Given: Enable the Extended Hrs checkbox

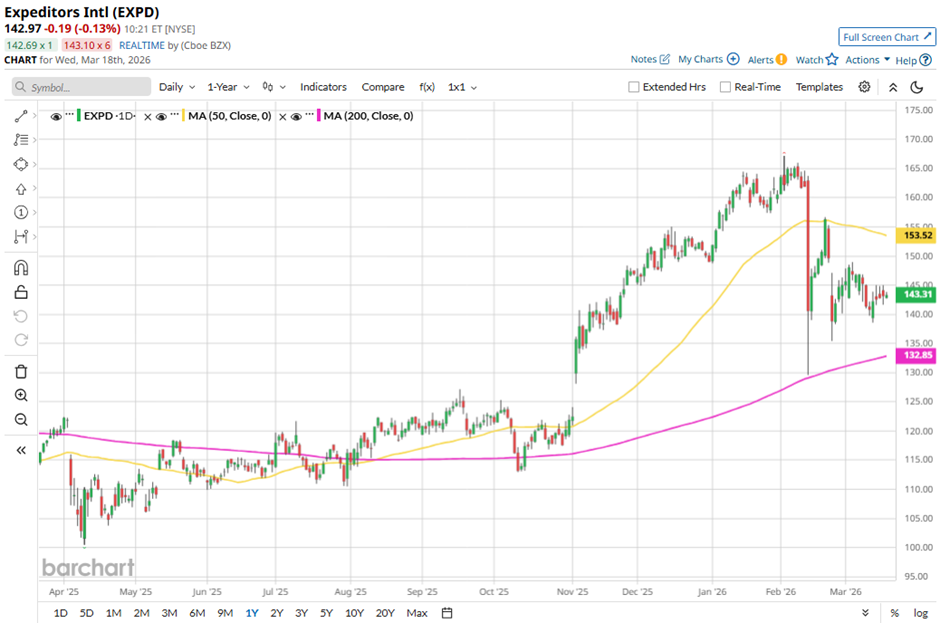Looking at the screenshot, I should pos(634,87).
